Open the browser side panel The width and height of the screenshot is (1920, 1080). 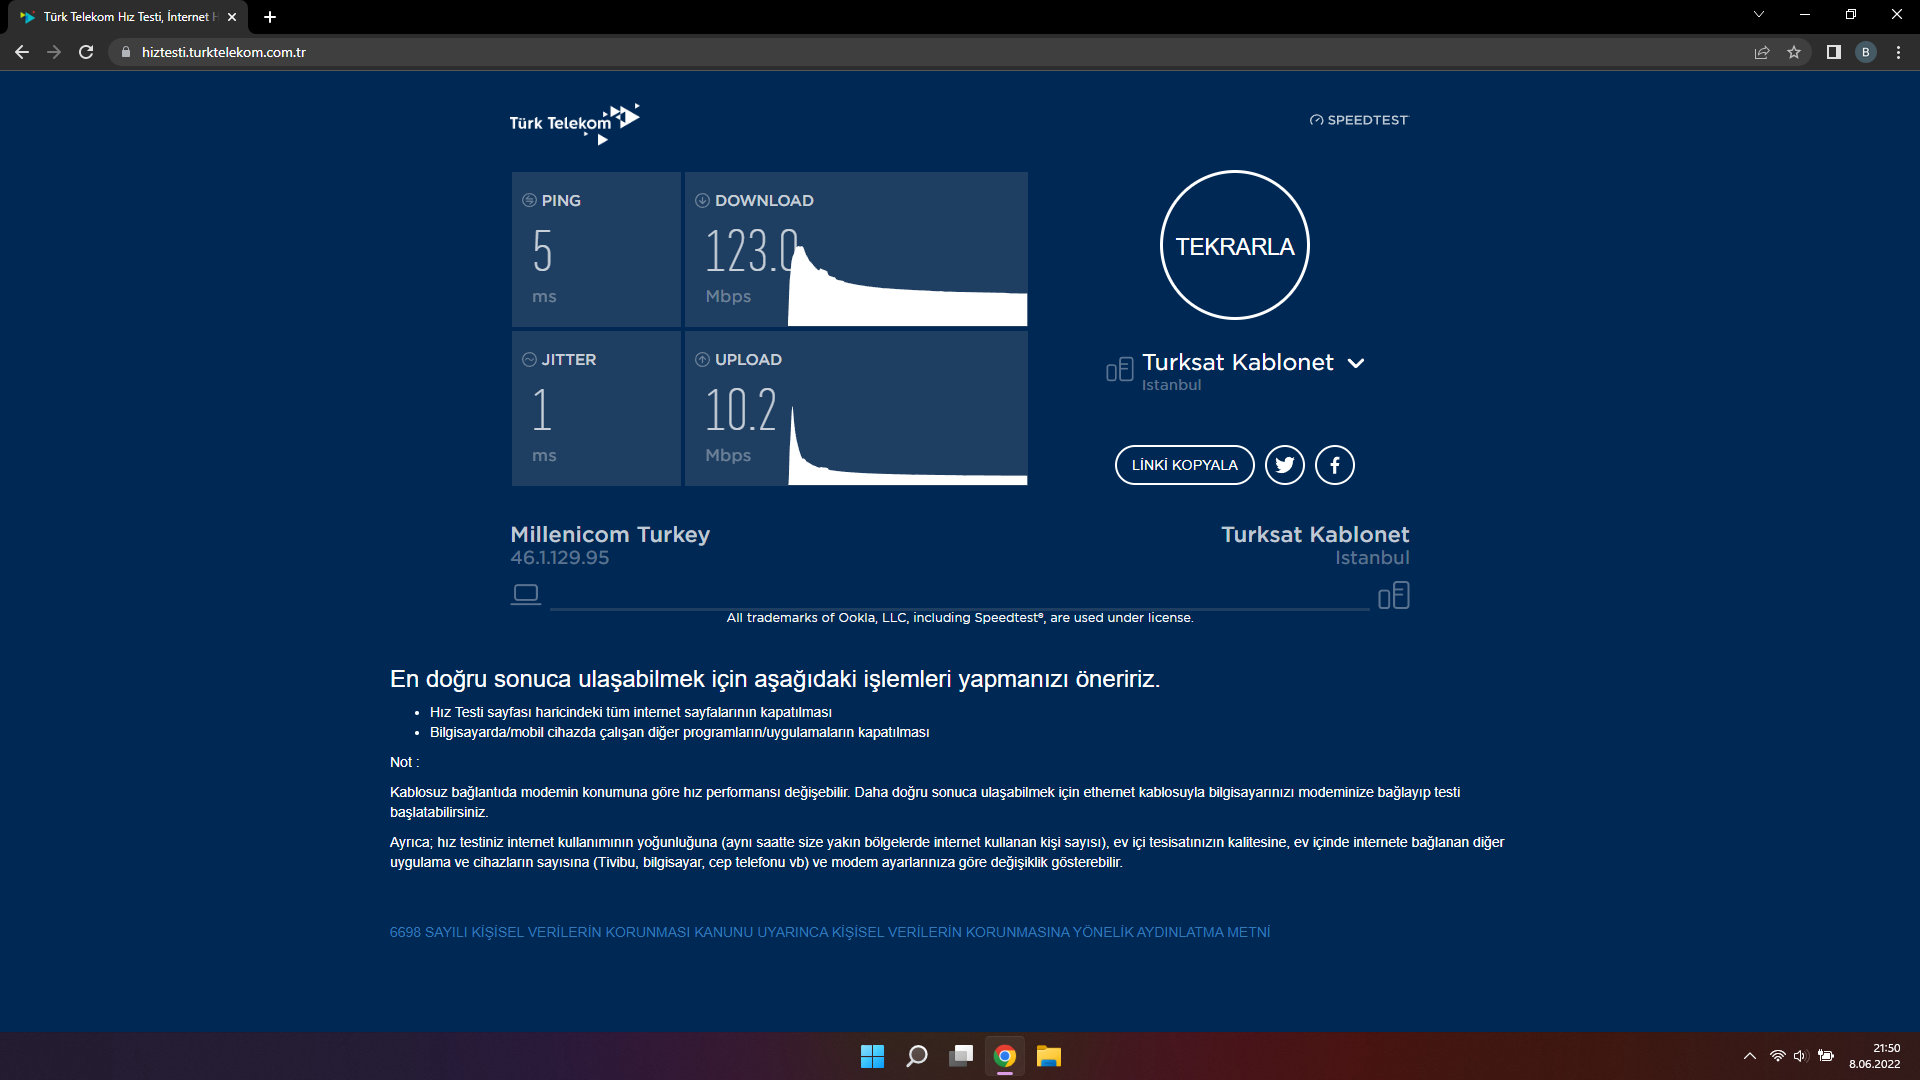click(x=1833, y=52)
